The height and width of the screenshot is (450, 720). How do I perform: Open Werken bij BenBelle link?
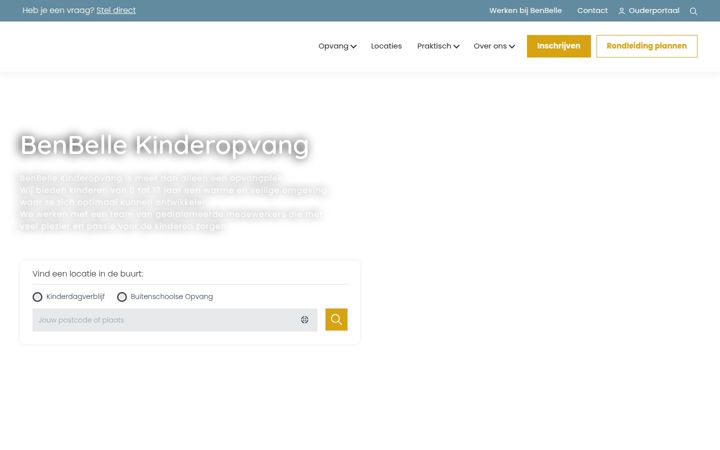pos(525,11)
